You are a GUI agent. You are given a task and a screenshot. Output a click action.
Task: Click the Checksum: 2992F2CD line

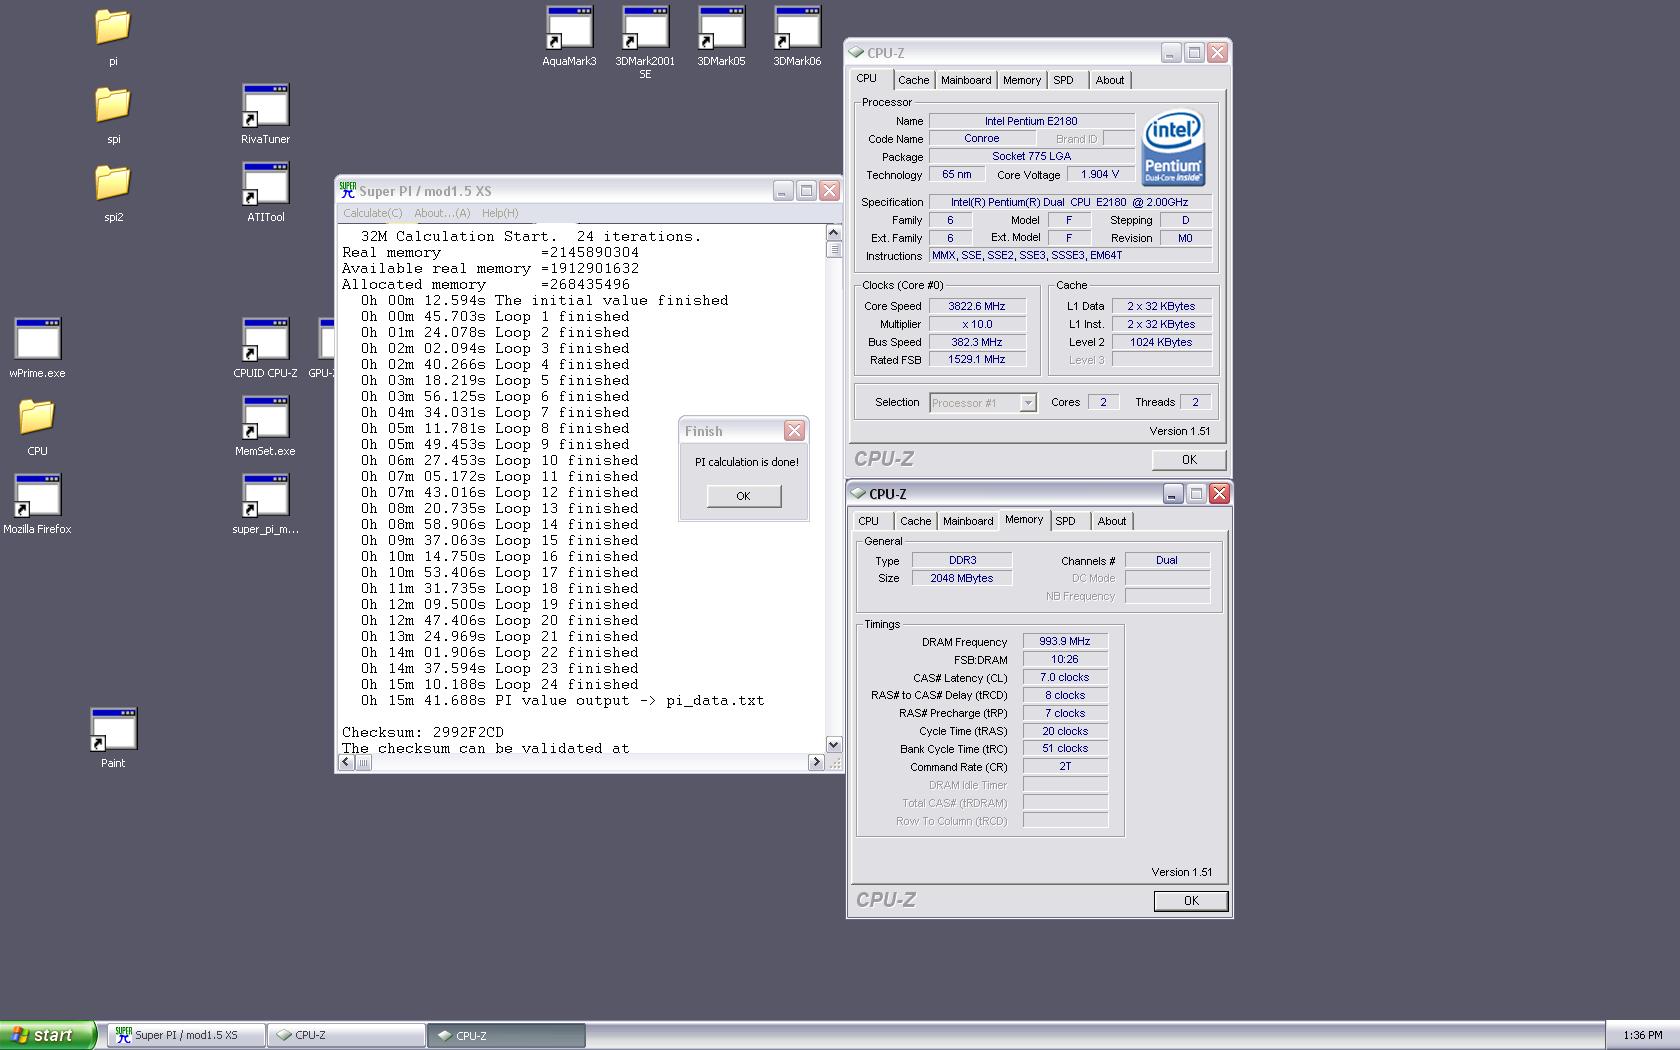coord(423,732)
